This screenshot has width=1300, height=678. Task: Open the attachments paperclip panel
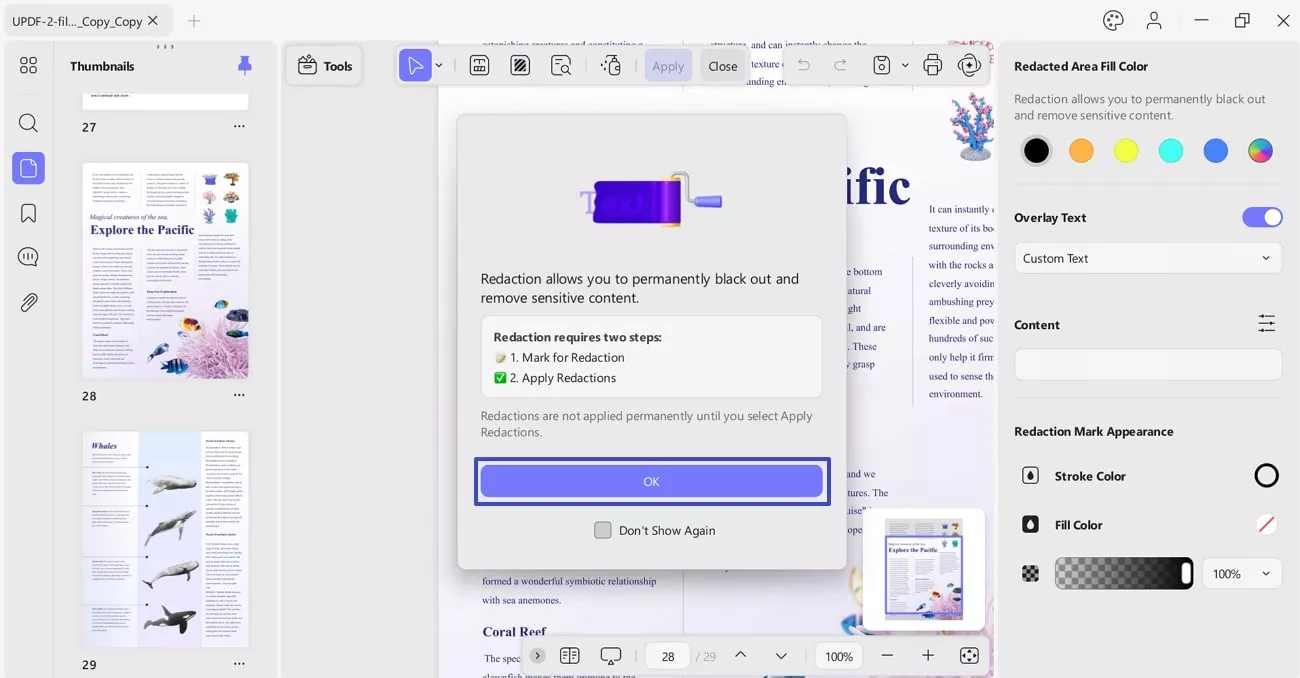tap(28, 302)
